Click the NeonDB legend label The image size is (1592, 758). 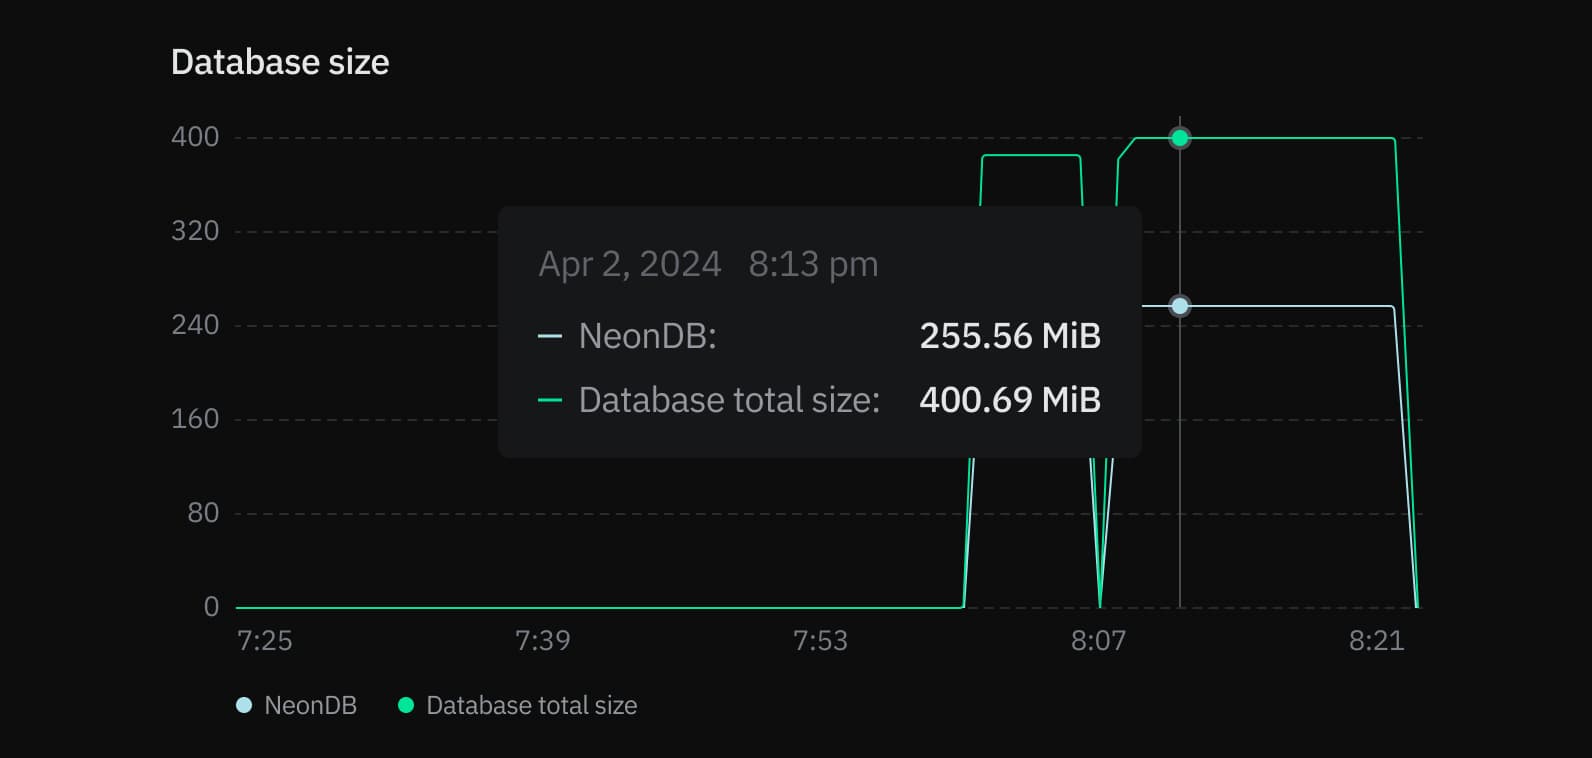[x=310, y=705]
